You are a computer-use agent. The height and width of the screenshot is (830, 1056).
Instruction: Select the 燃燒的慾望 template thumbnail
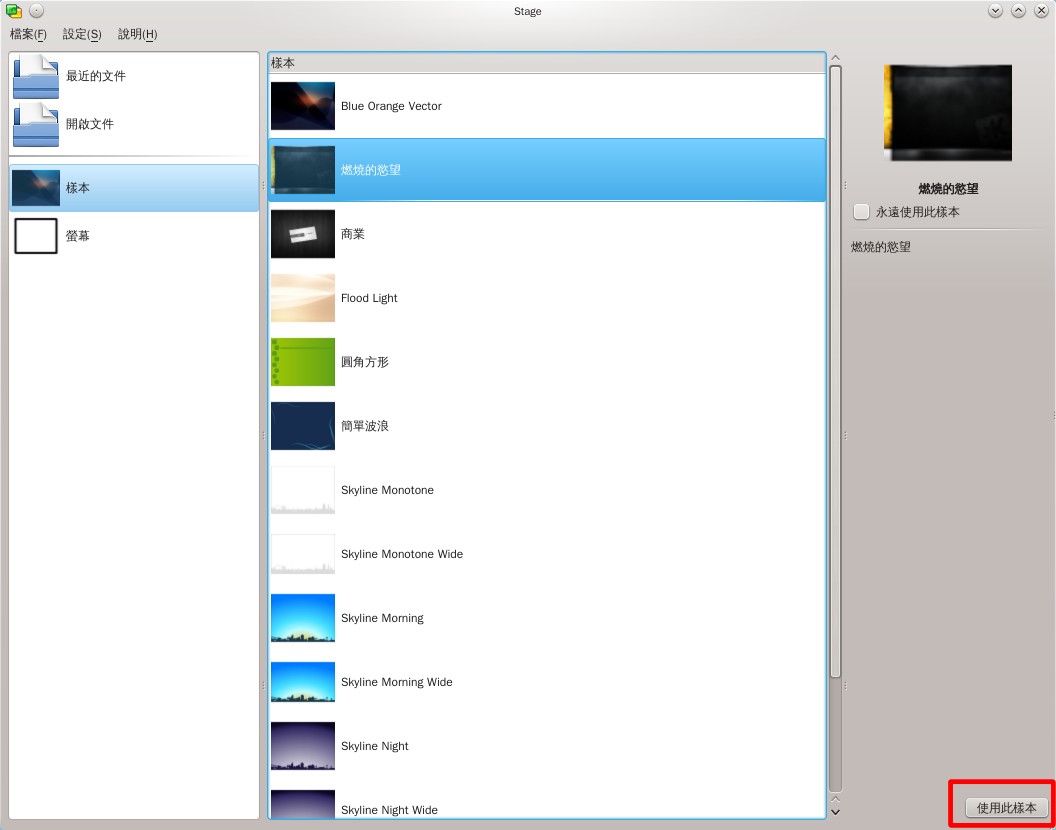(x=302, y=170)
